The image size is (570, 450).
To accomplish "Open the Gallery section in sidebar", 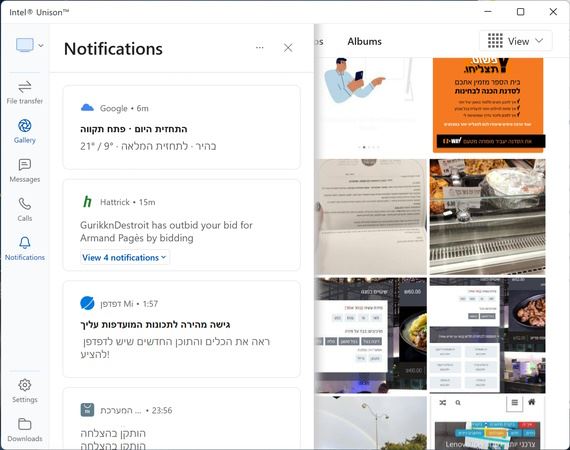I will 25,131.
